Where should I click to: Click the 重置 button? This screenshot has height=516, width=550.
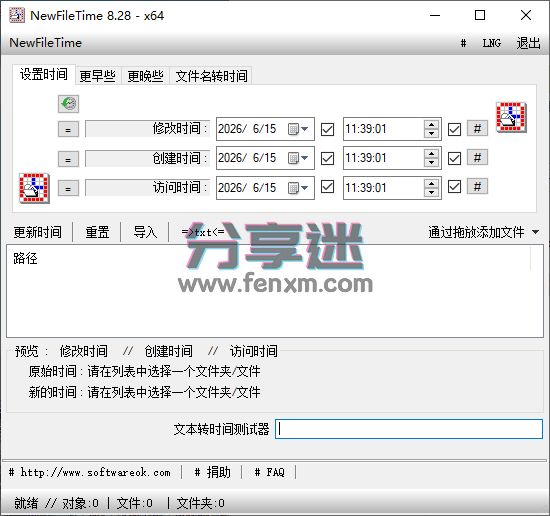97,232
